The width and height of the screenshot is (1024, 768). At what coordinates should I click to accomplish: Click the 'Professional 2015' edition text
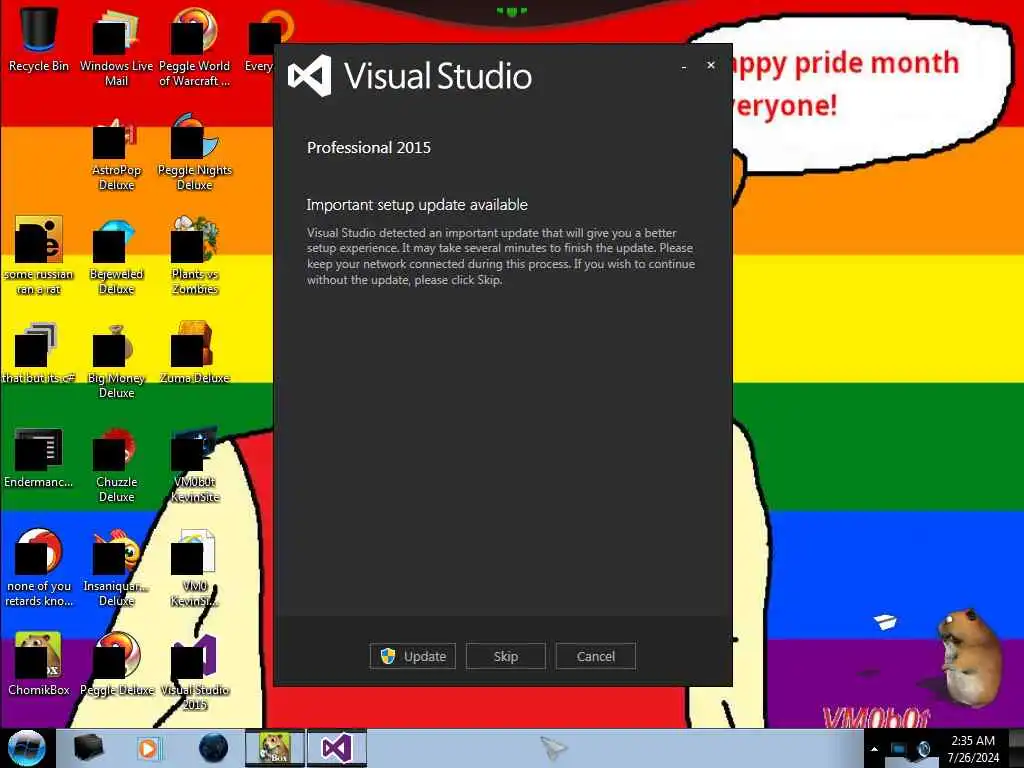click(x=369, y=148)
